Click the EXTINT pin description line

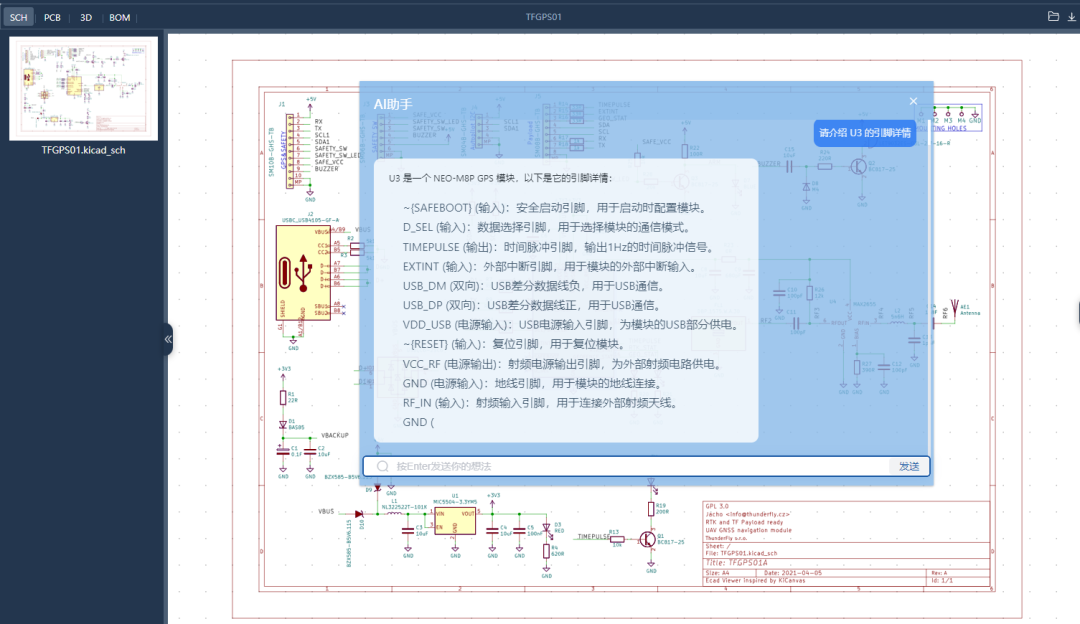(551, 267)
